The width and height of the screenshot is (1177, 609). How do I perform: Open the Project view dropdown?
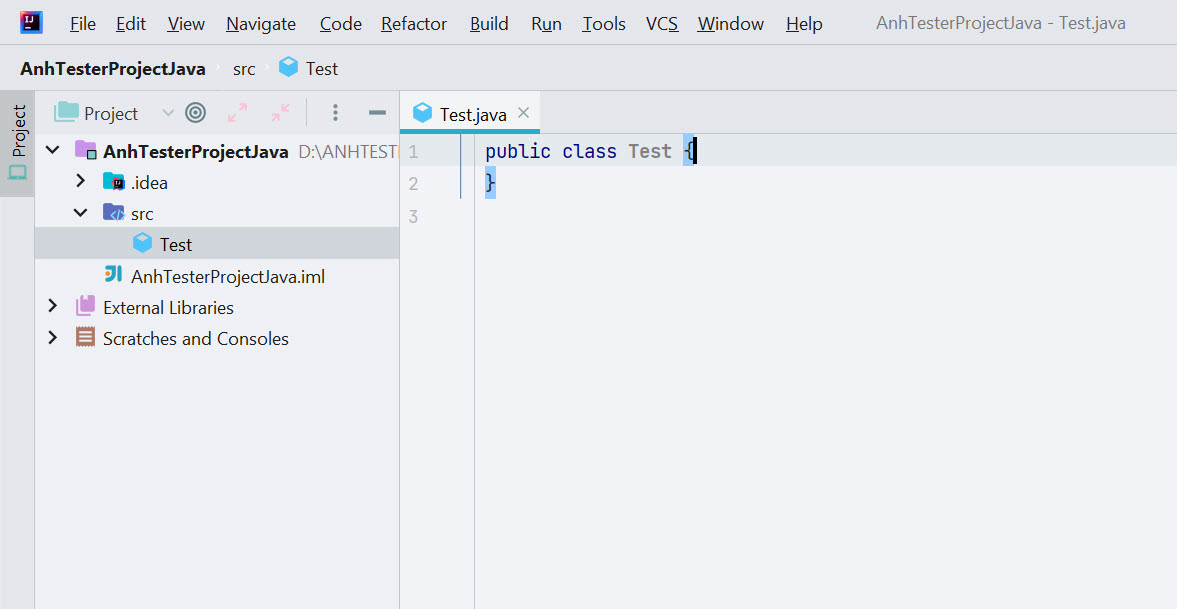(167, 113)
